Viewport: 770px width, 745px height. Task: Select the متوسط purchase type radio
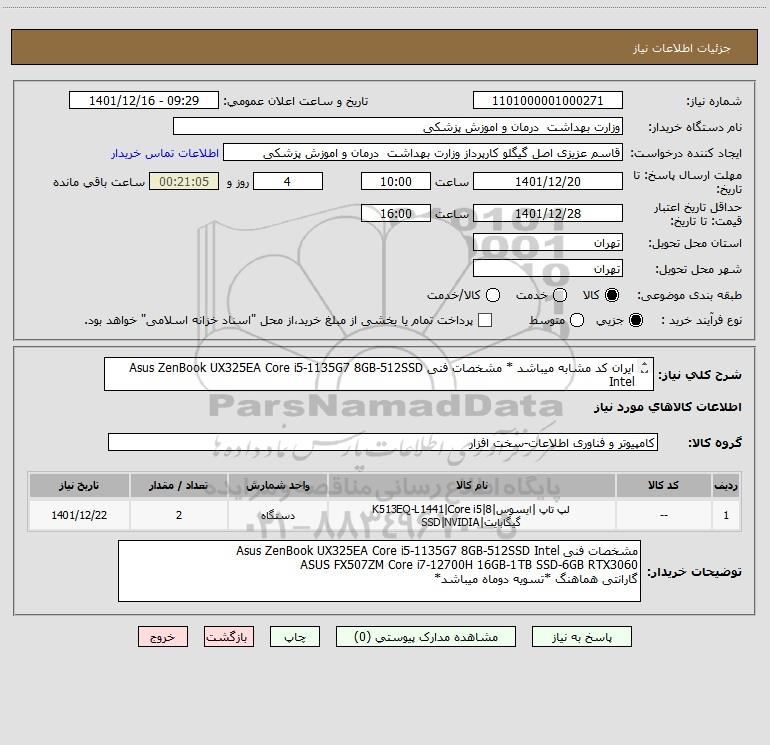577,320
